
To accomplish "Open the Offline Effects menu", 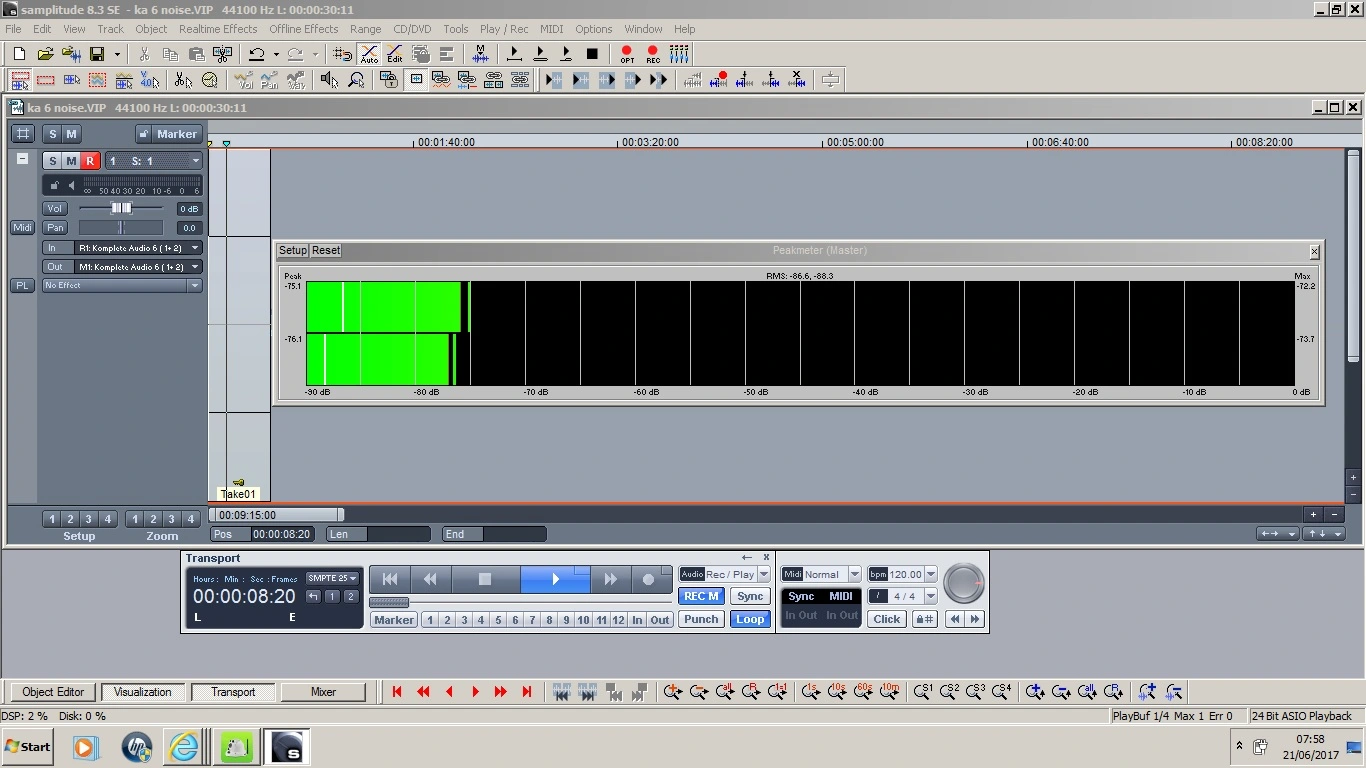I will pos(304,29).
